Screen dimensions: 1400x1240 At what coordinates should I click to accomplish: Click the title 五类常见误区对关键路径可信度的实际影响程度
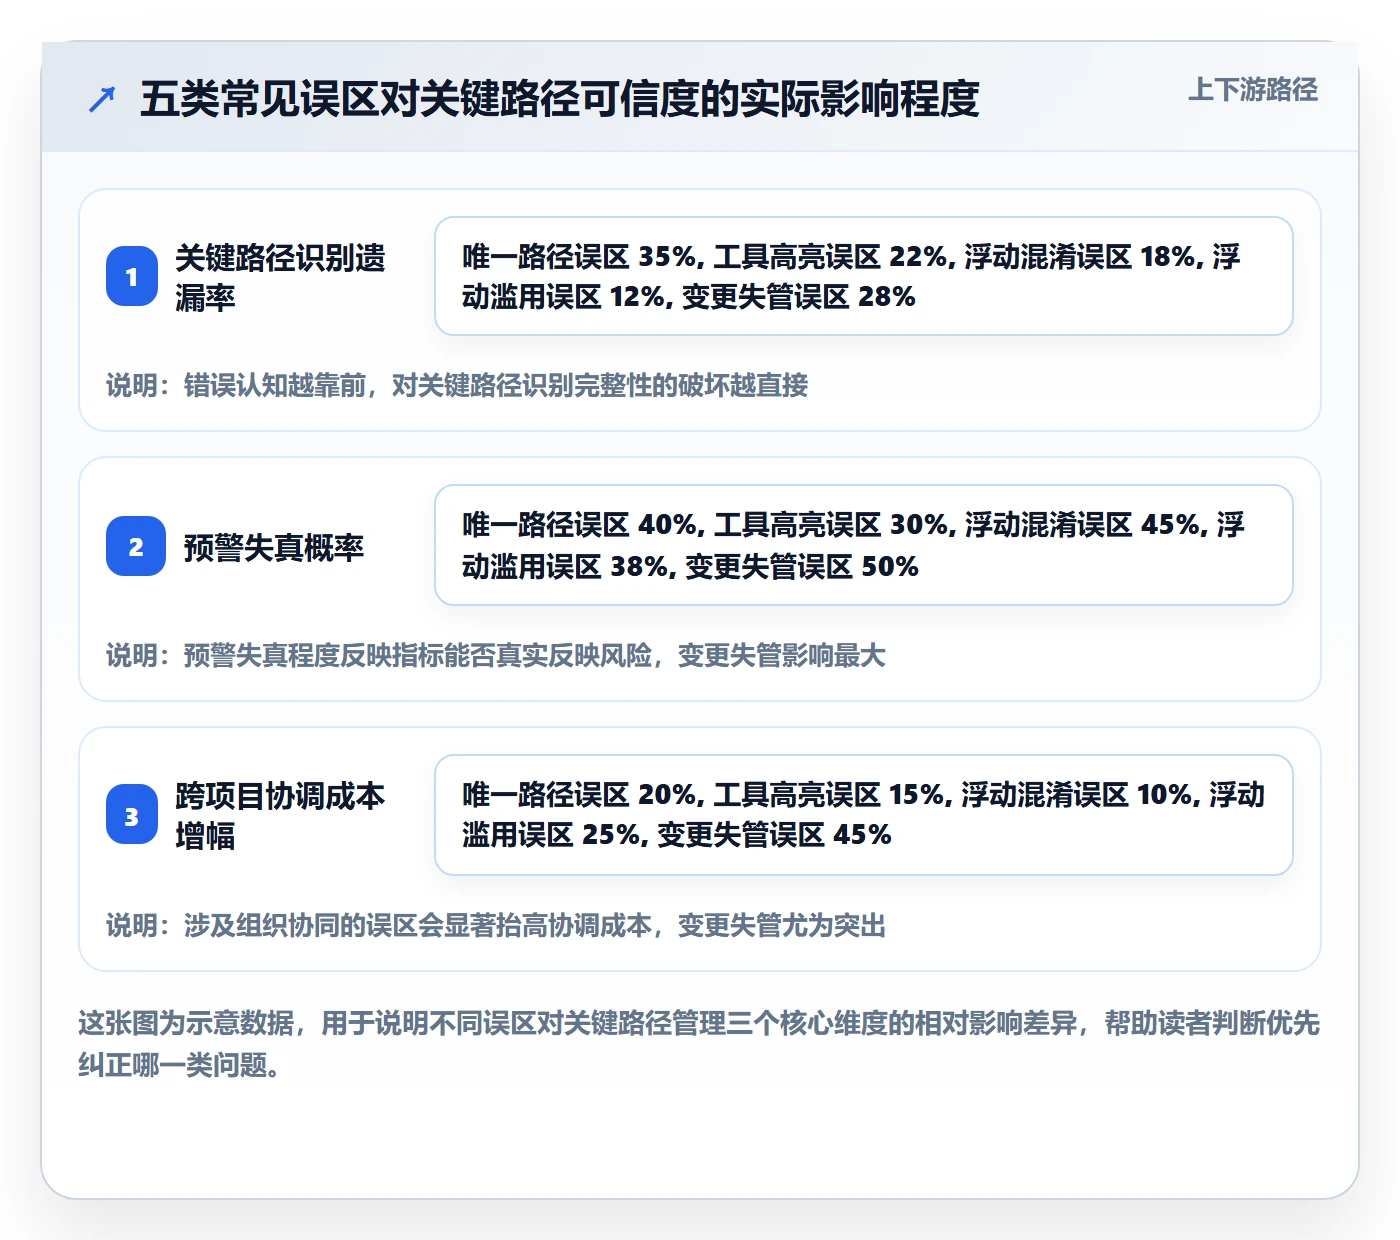coord(559,99)
